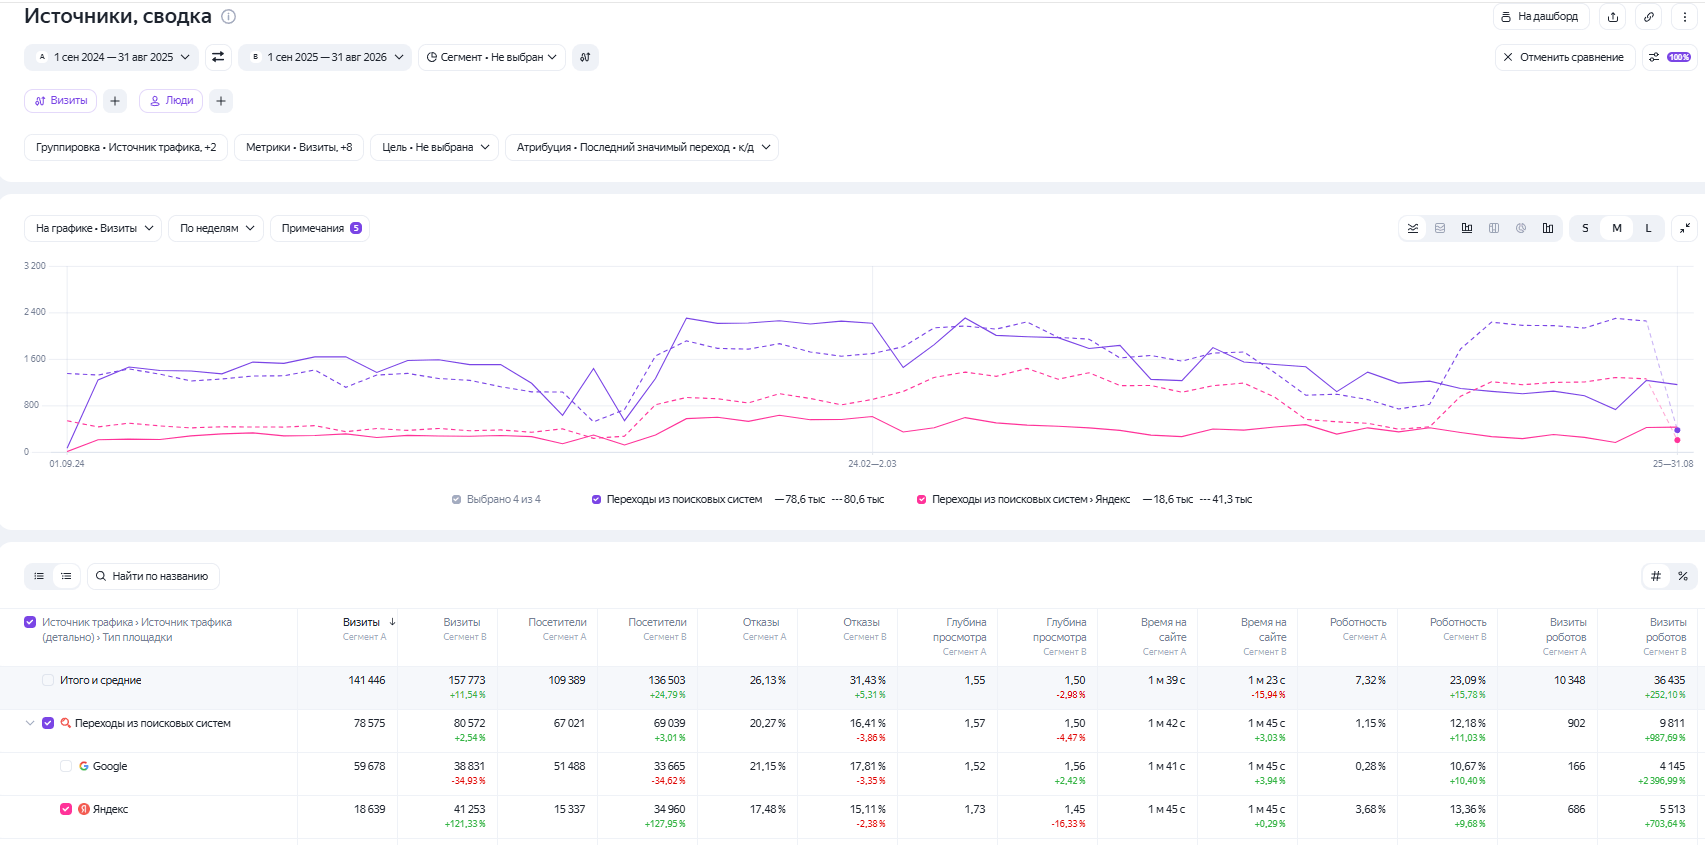This screenshot has height=845, width=1705.
Task: Open the Сегмент • Не выбран dropdown
Action: click(x=492, y=57)
